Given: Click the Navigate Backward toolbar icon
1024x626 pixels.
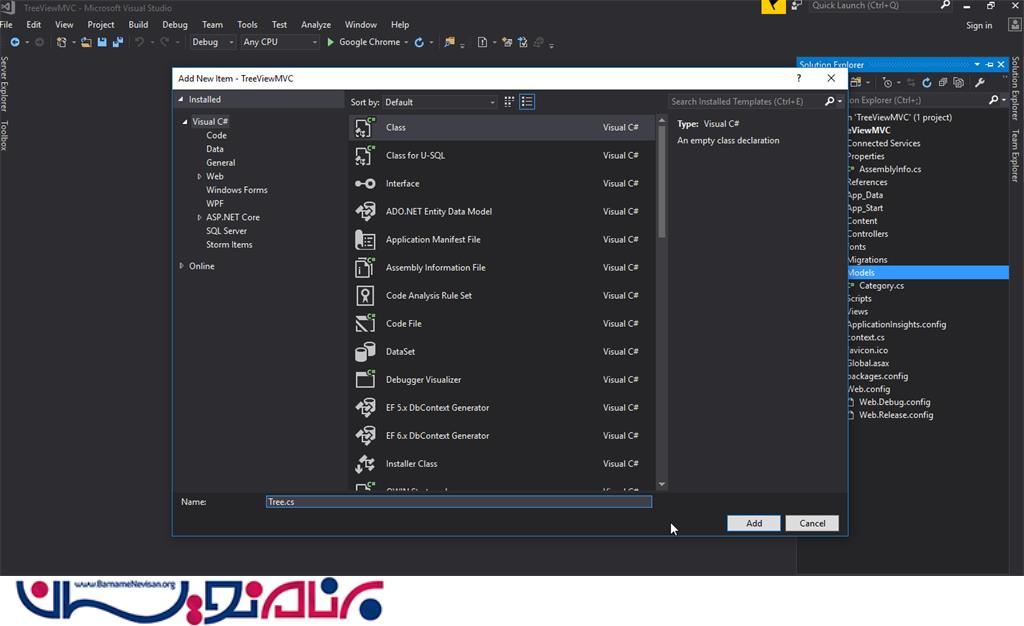Looking at the screenshot, I should point(15,42).
